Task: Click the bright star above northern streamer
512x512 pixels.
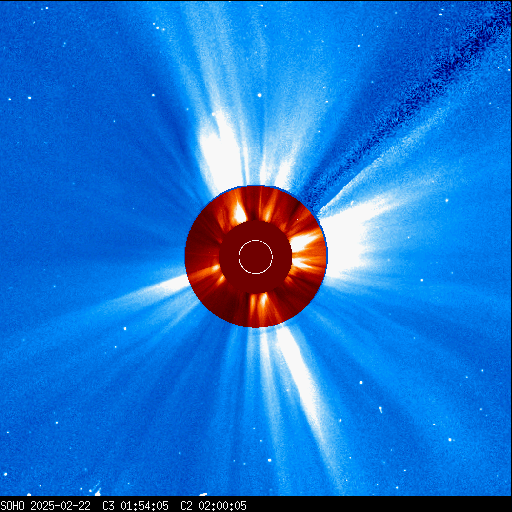Action: tap(259, 95)
